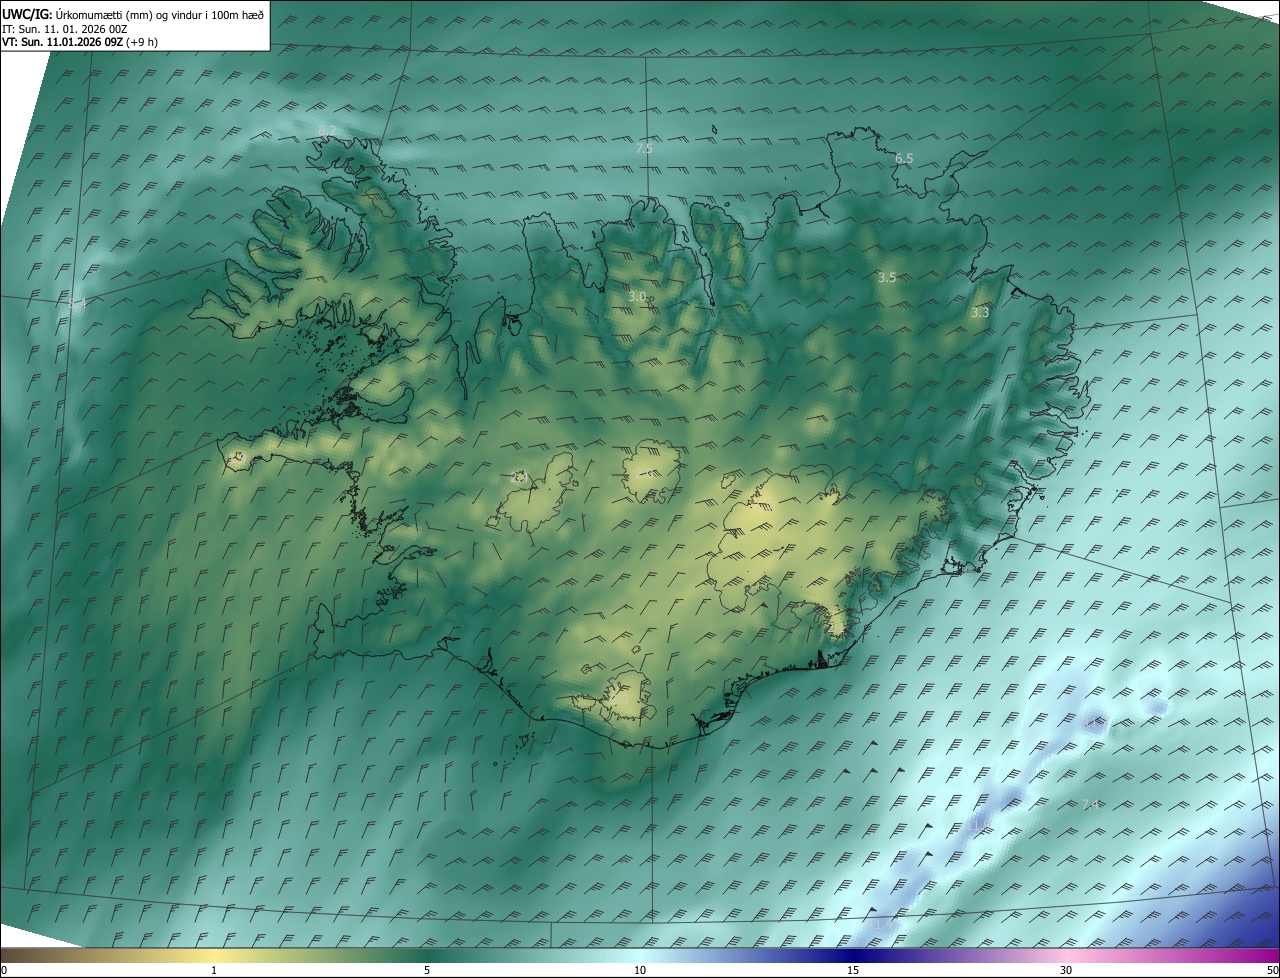Click the 'VT: Sun. 11.01.2026 09Z' line

pyautogui.click(x=62, y=42)
